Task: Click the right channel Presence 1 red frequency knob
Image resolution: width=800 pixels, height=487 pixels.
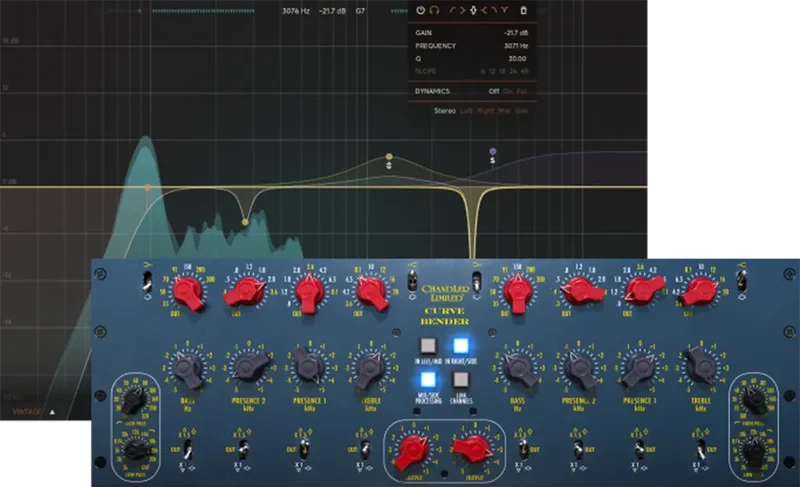Action: click(644, 291)
